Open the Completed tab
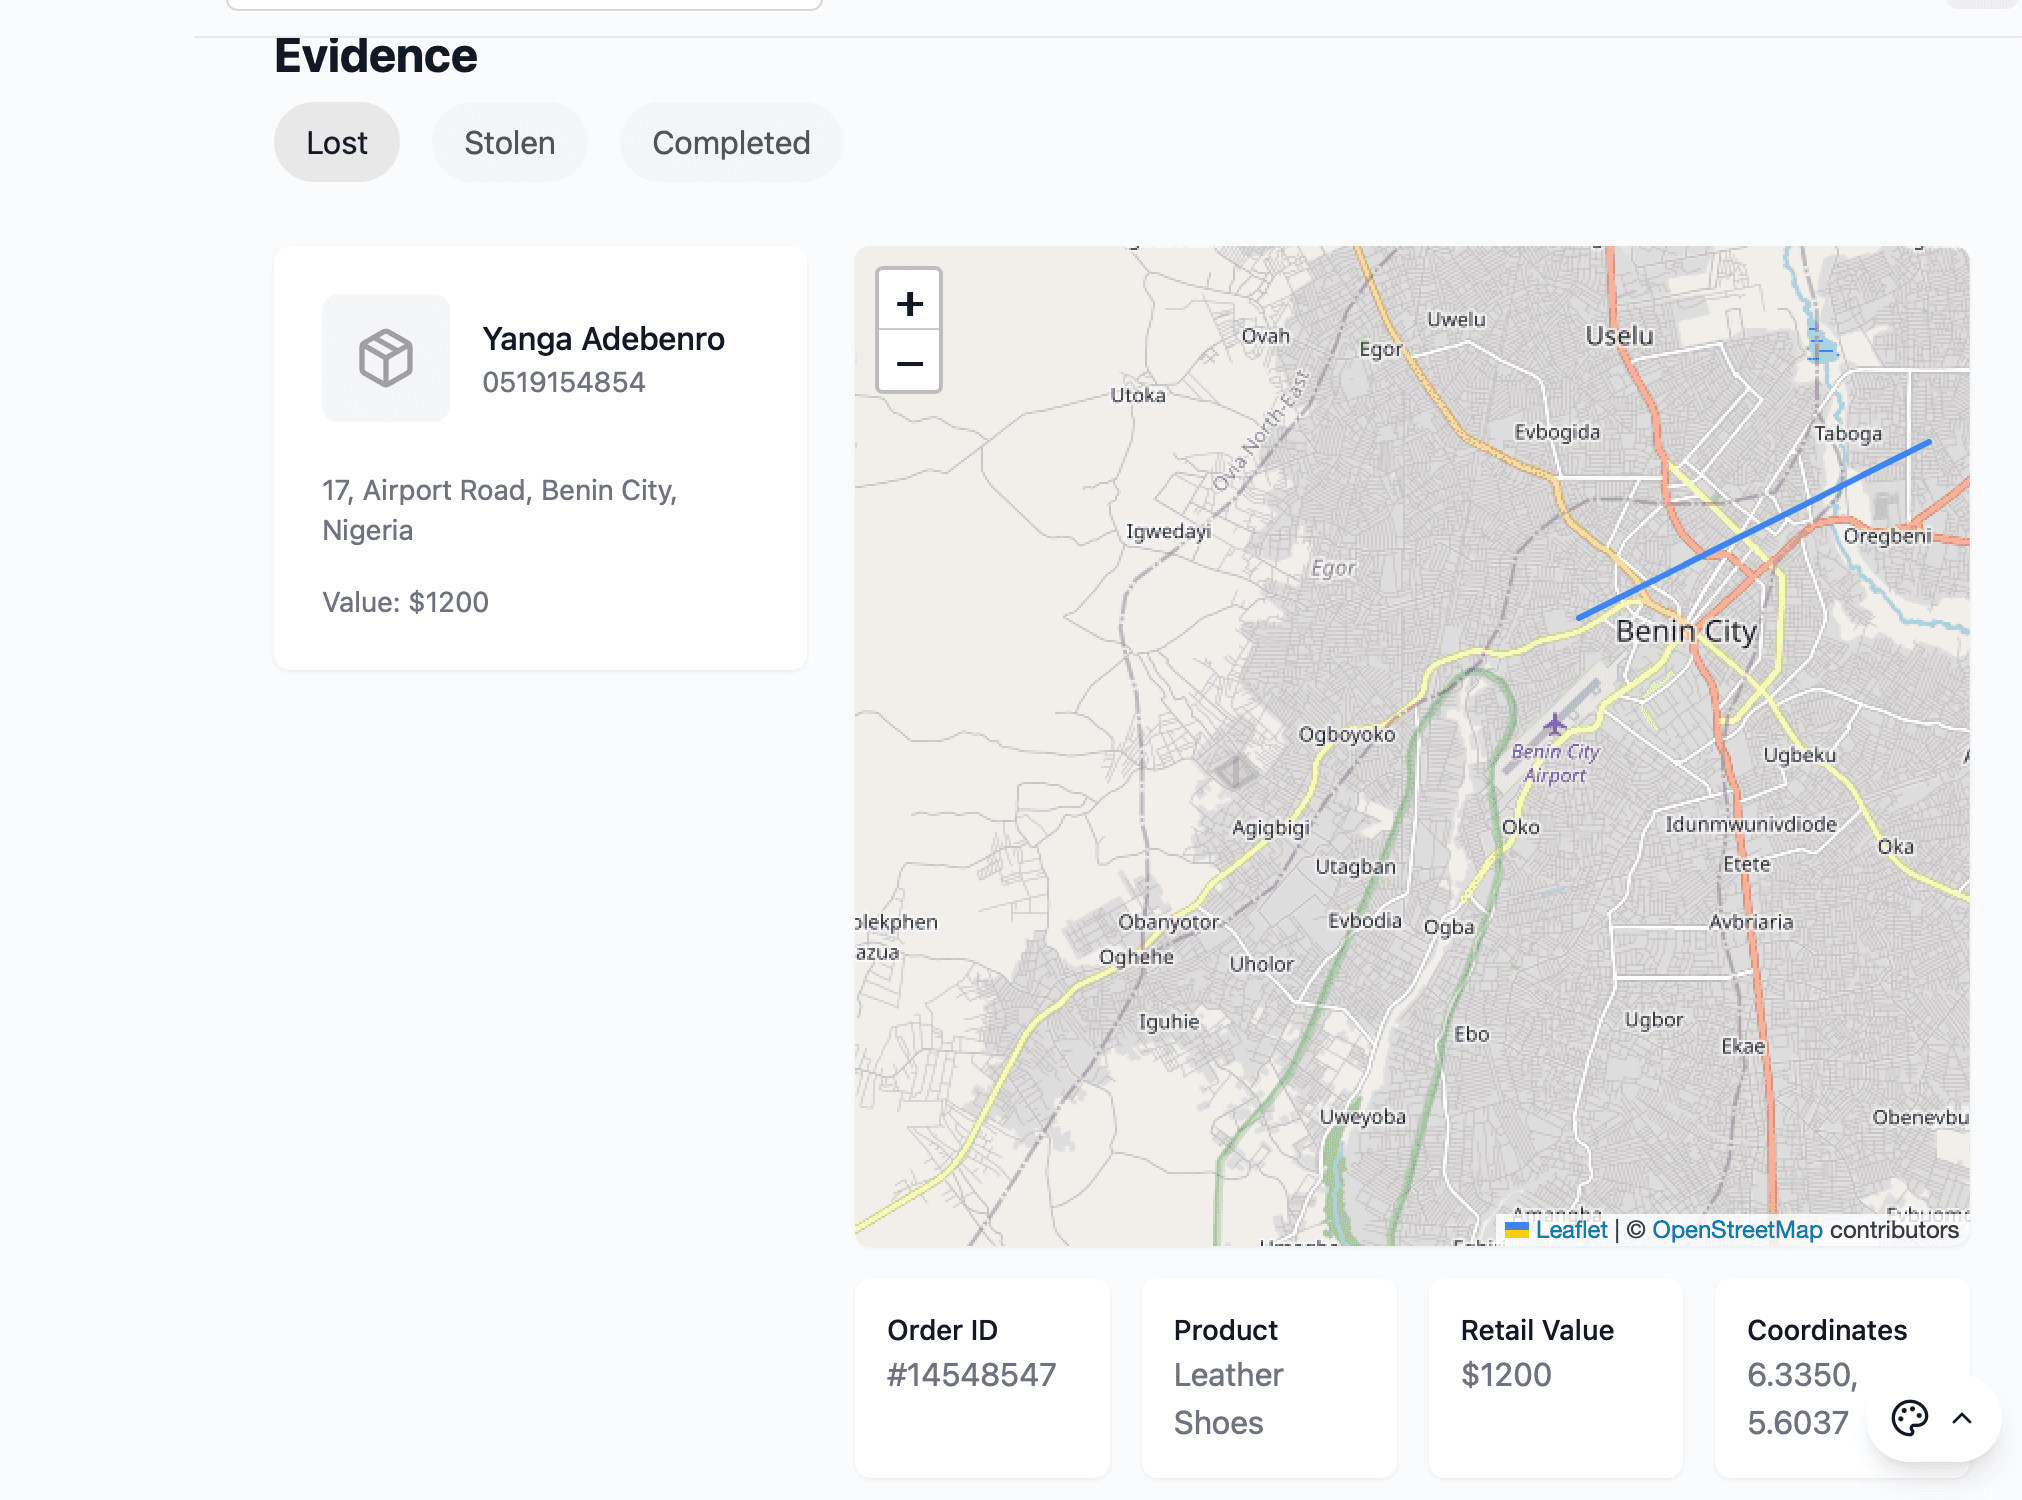The height and width of the screenshot is (1500, 2022). tap(730, 143)
